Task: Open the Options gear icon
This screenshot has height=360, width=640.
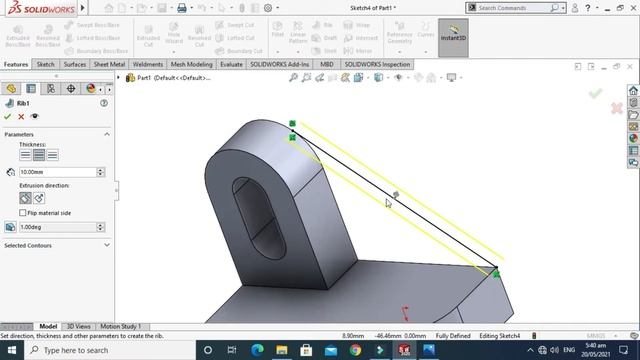Action: (x=268, y=8)
